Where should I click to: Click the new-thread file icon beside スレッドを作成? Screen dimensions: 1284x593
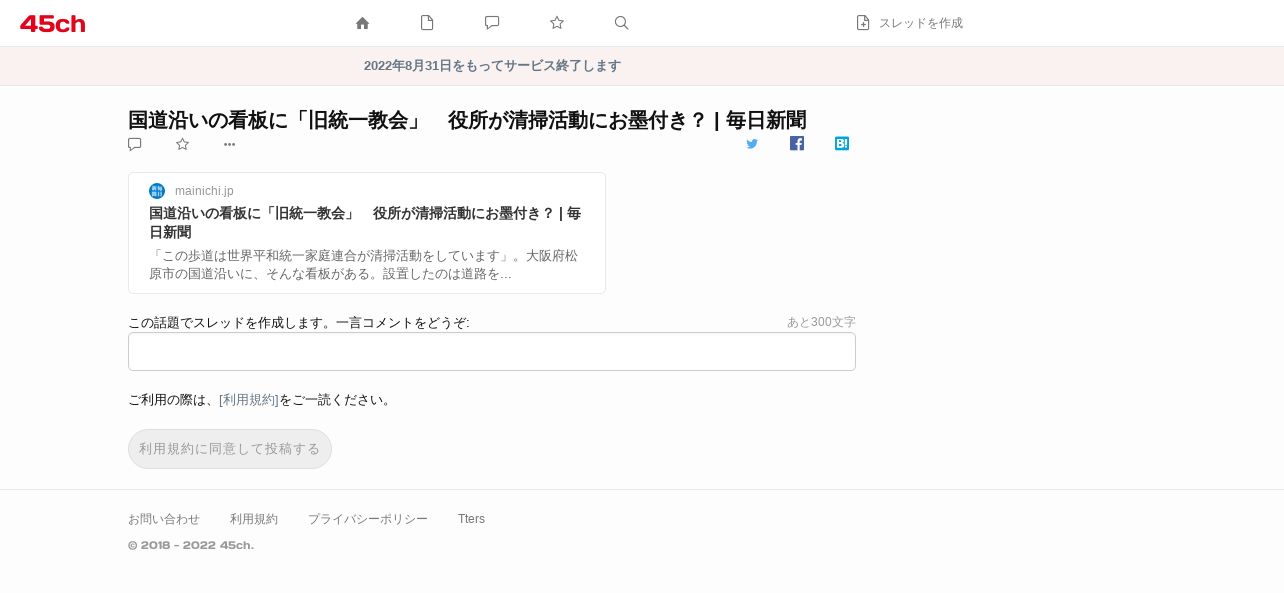(x=863, y=23)
